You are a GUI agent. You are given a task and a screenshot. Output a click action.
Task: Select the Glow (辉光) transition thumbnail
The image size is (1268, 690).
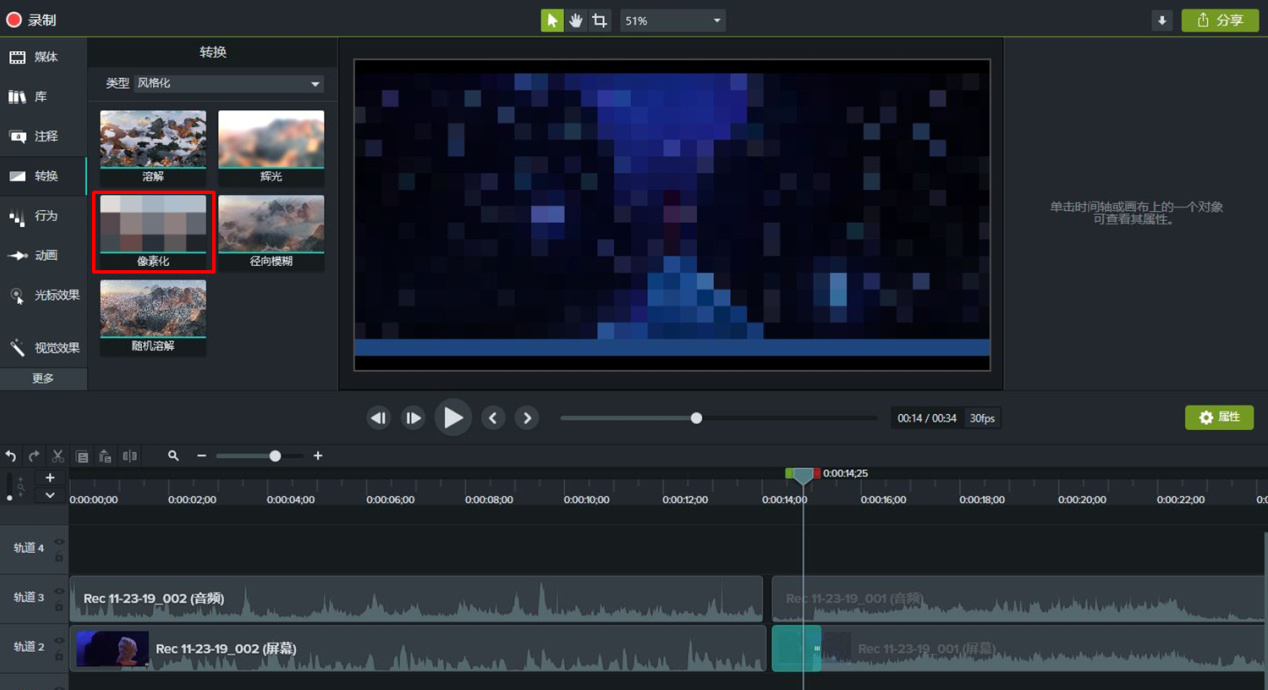pyautogui.click(x=271, y=147)
